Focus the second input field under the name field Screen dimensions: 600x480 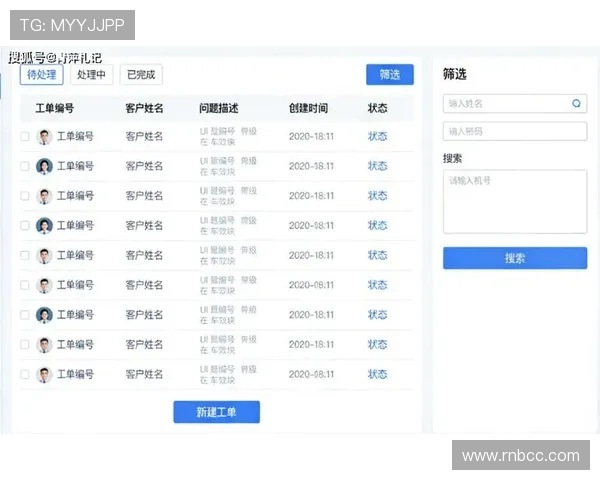click(x=515, y=131)
